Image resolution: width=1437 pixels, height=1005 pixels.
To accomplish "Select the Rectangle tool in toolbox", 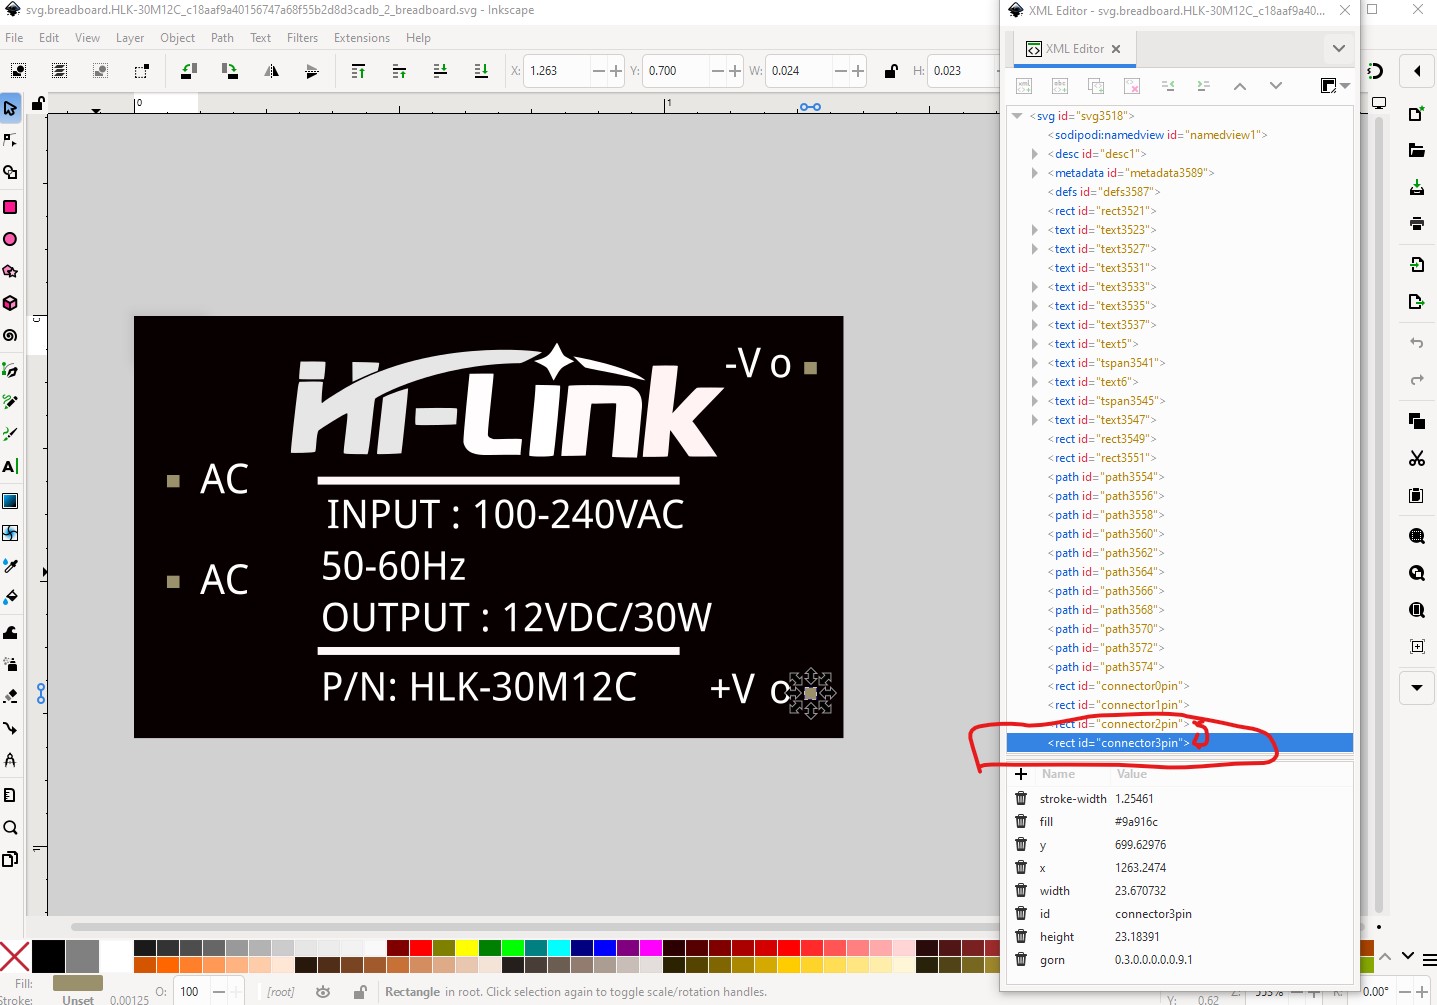I will coord(10,207).
